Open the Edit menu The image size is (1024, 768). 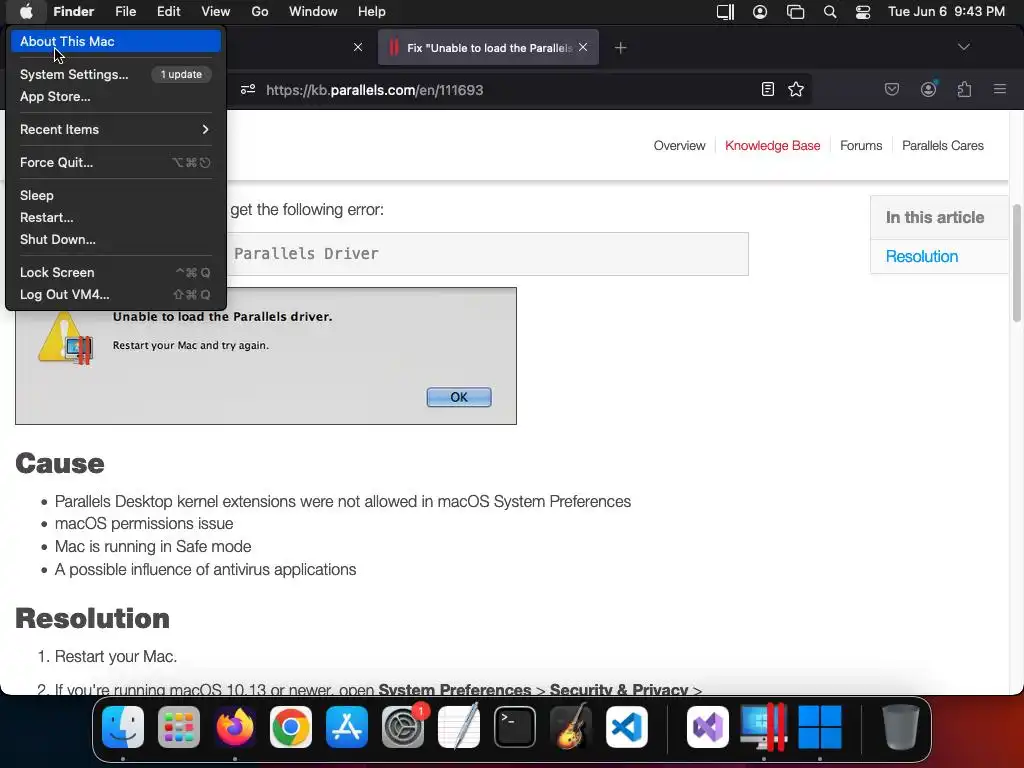(x=168, y=11)
